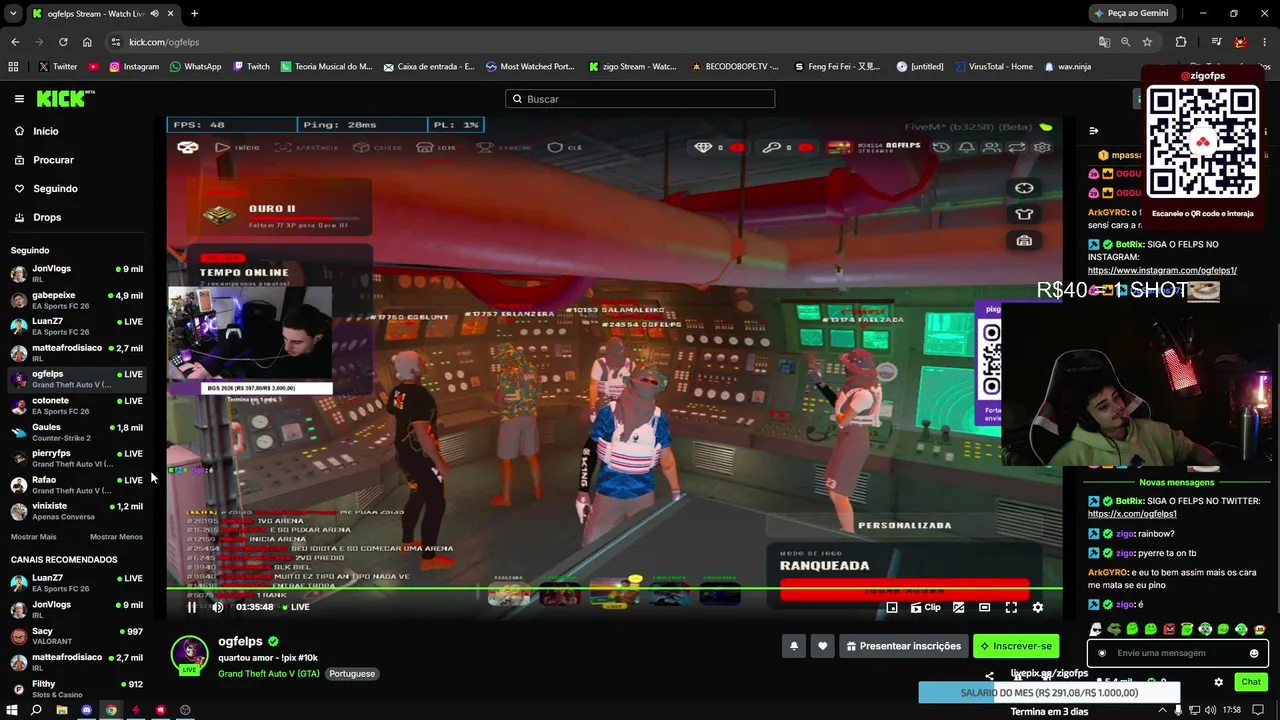Click the browser back arrow
The image size is (1280, 720).
point(15,42)
